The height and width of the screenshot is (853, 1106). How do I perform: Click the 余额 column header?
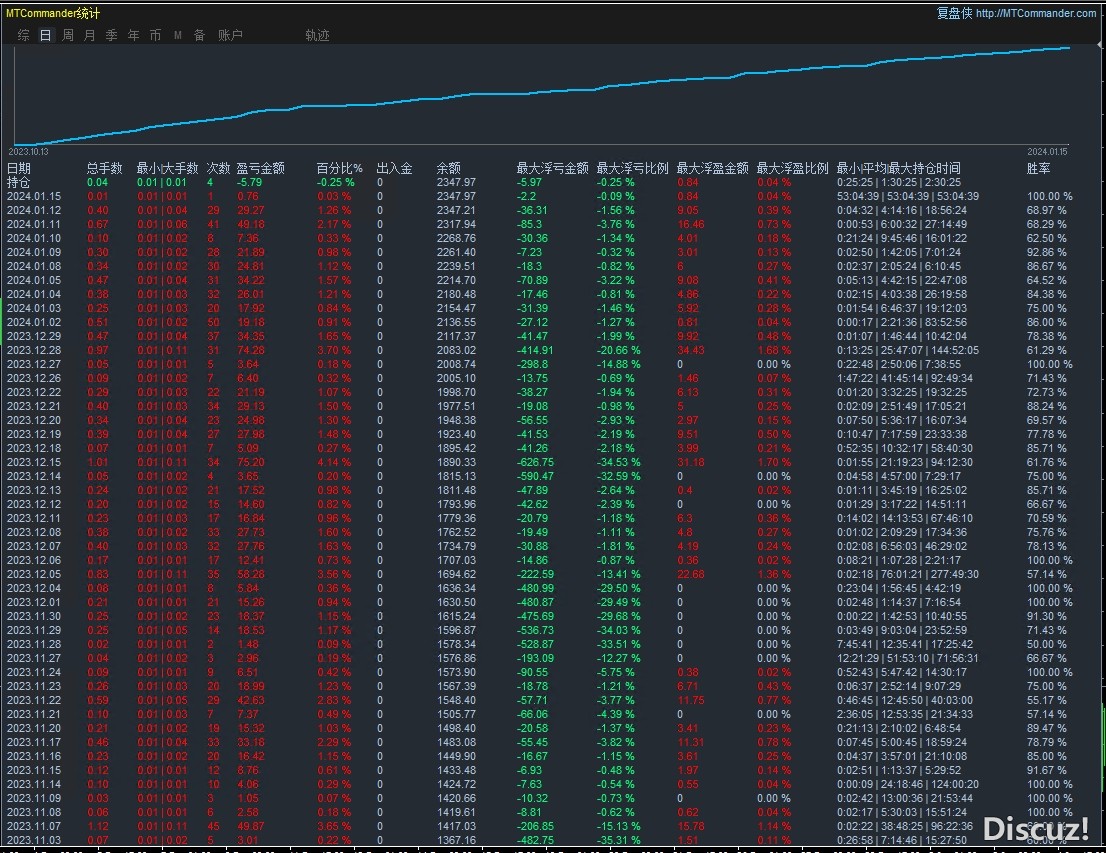449,168
